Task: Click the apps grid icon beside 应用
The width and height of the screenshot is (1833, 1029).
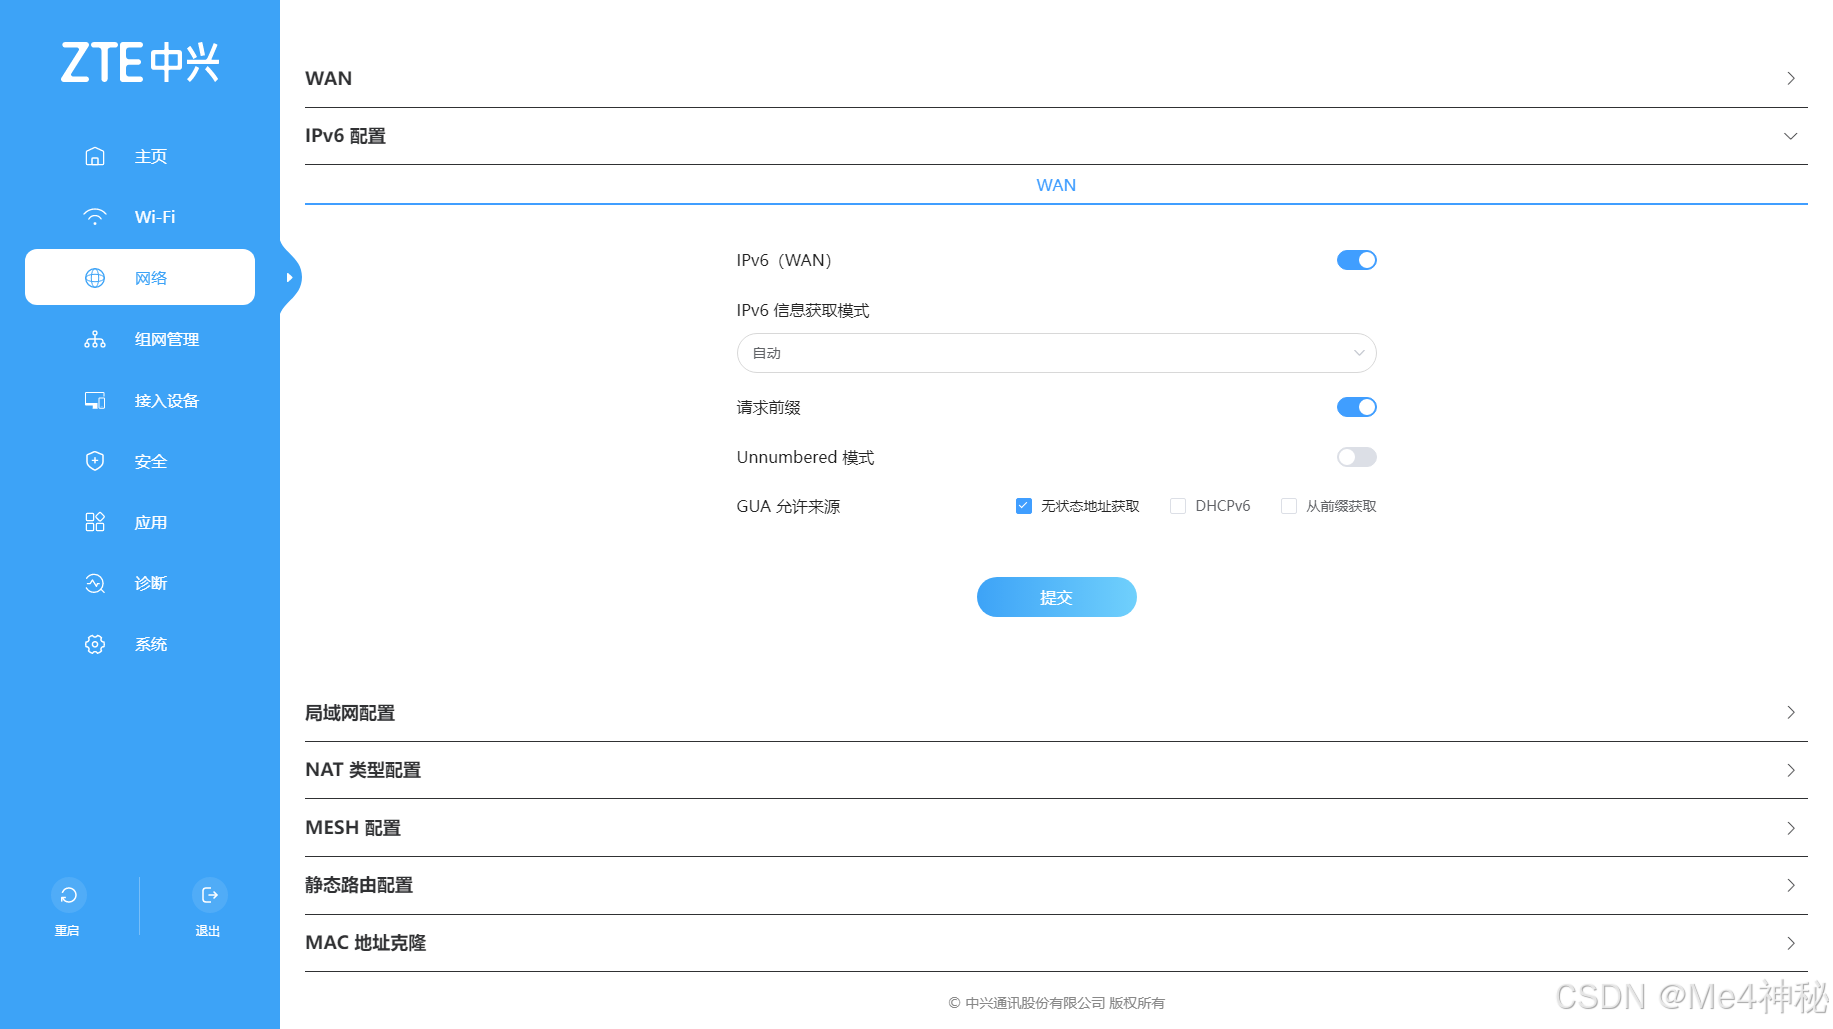Action: point(95,522)
